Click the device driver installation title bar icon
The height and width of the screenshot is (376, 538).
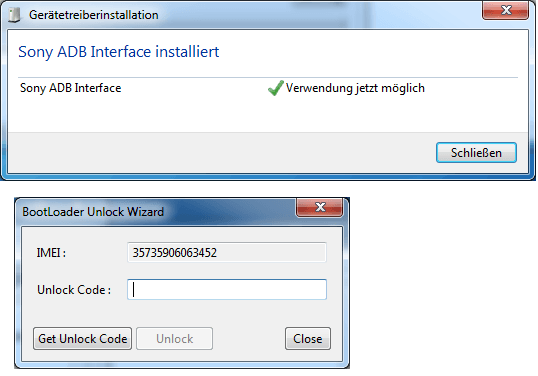point(14,15)
